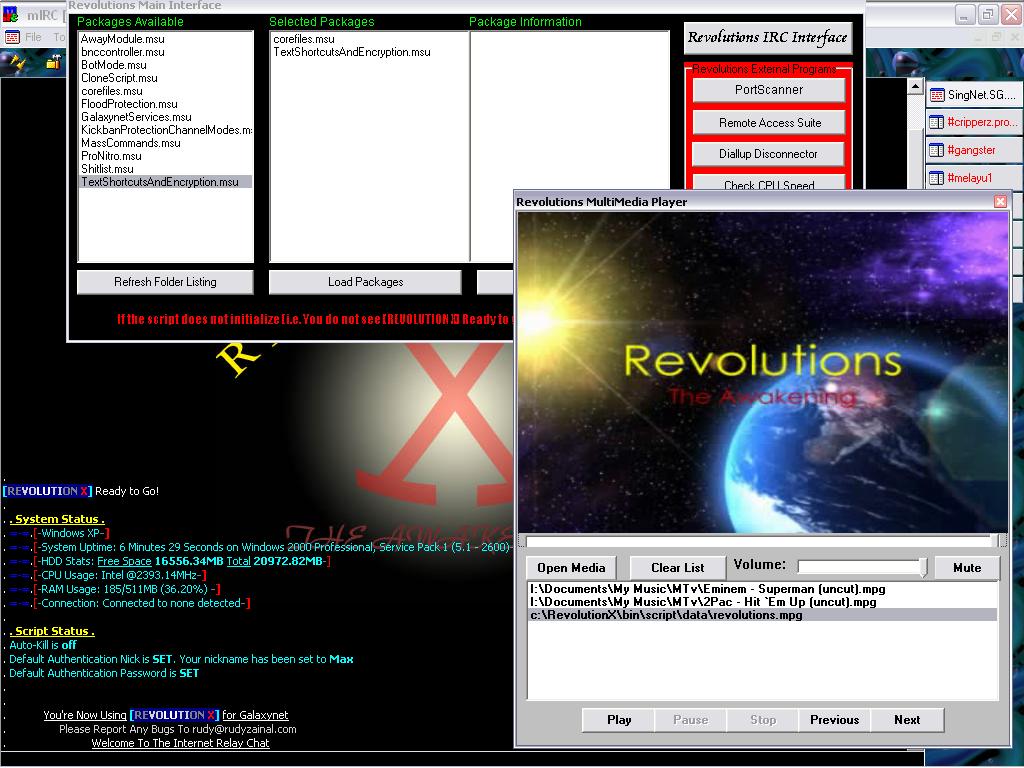Open the status window icon beside File menu
Screen dimensions: 1024x768
(x=12, y=37)
